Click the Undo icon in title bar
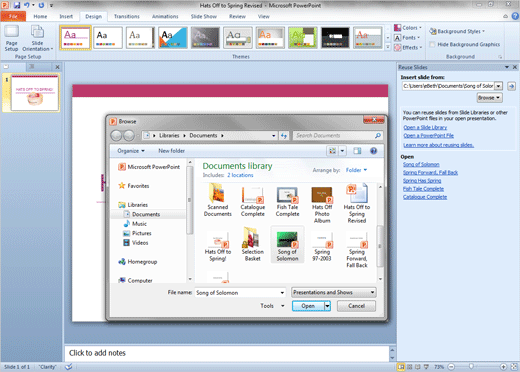 [x=27, y=5]
